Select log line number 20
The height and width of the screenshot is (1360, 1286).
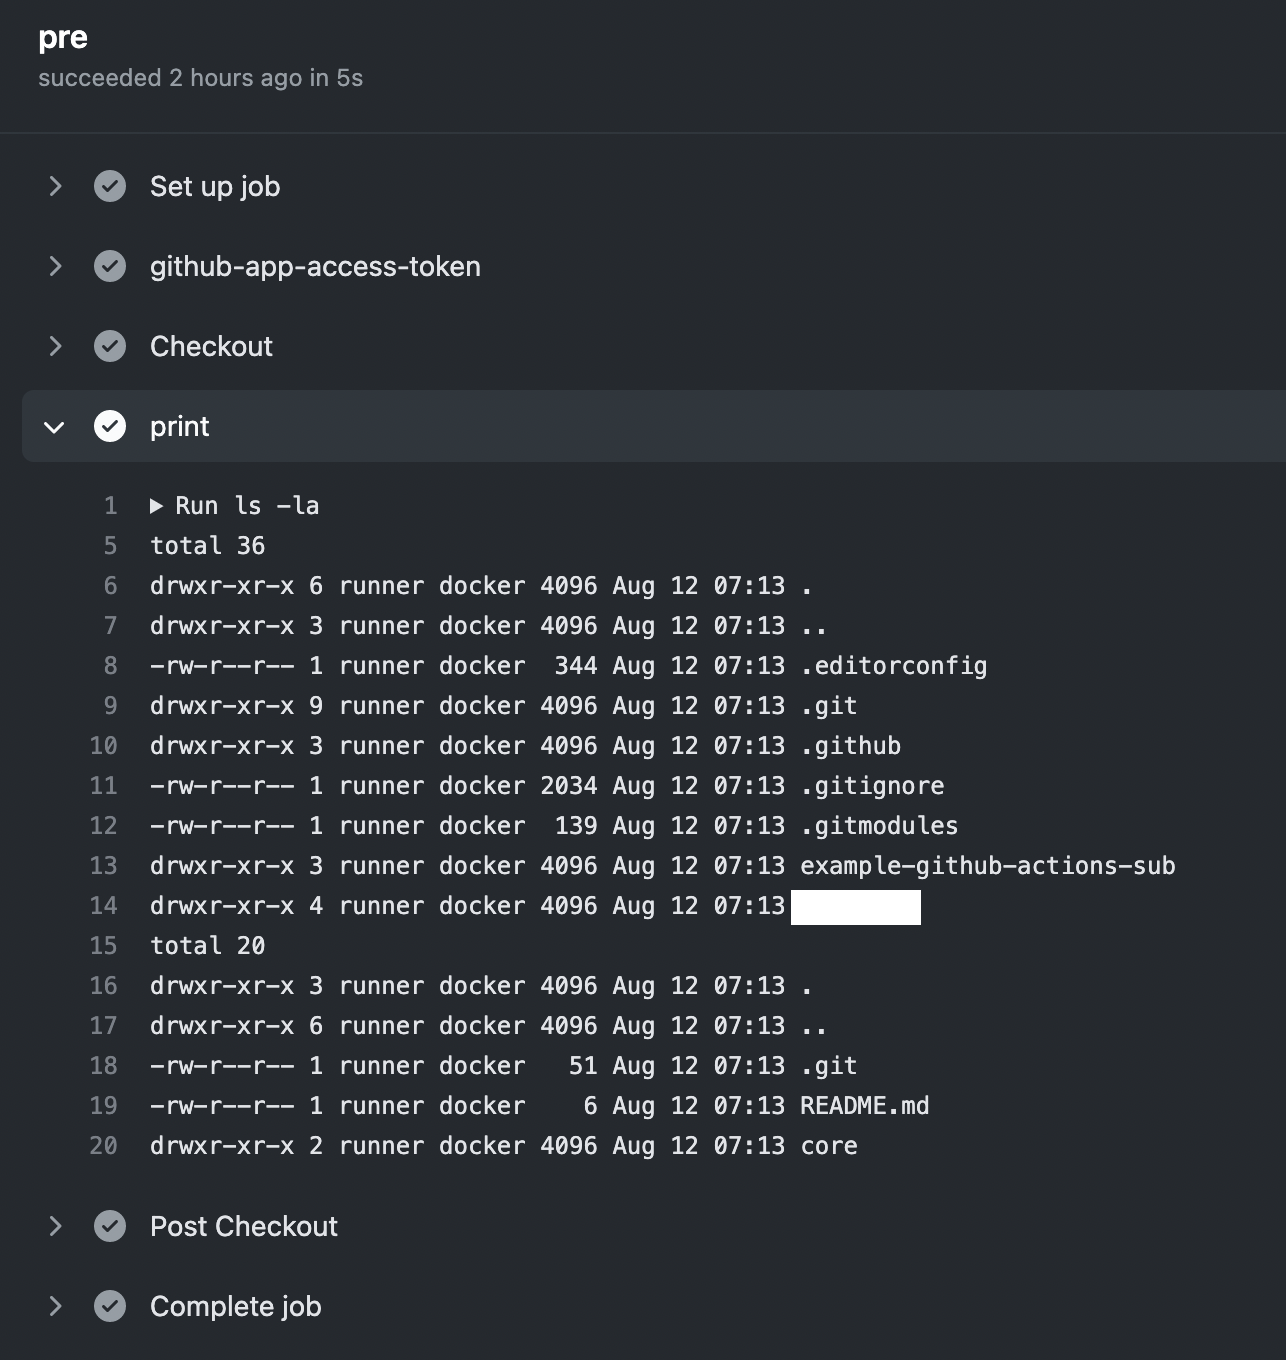tap(104, 1146)
